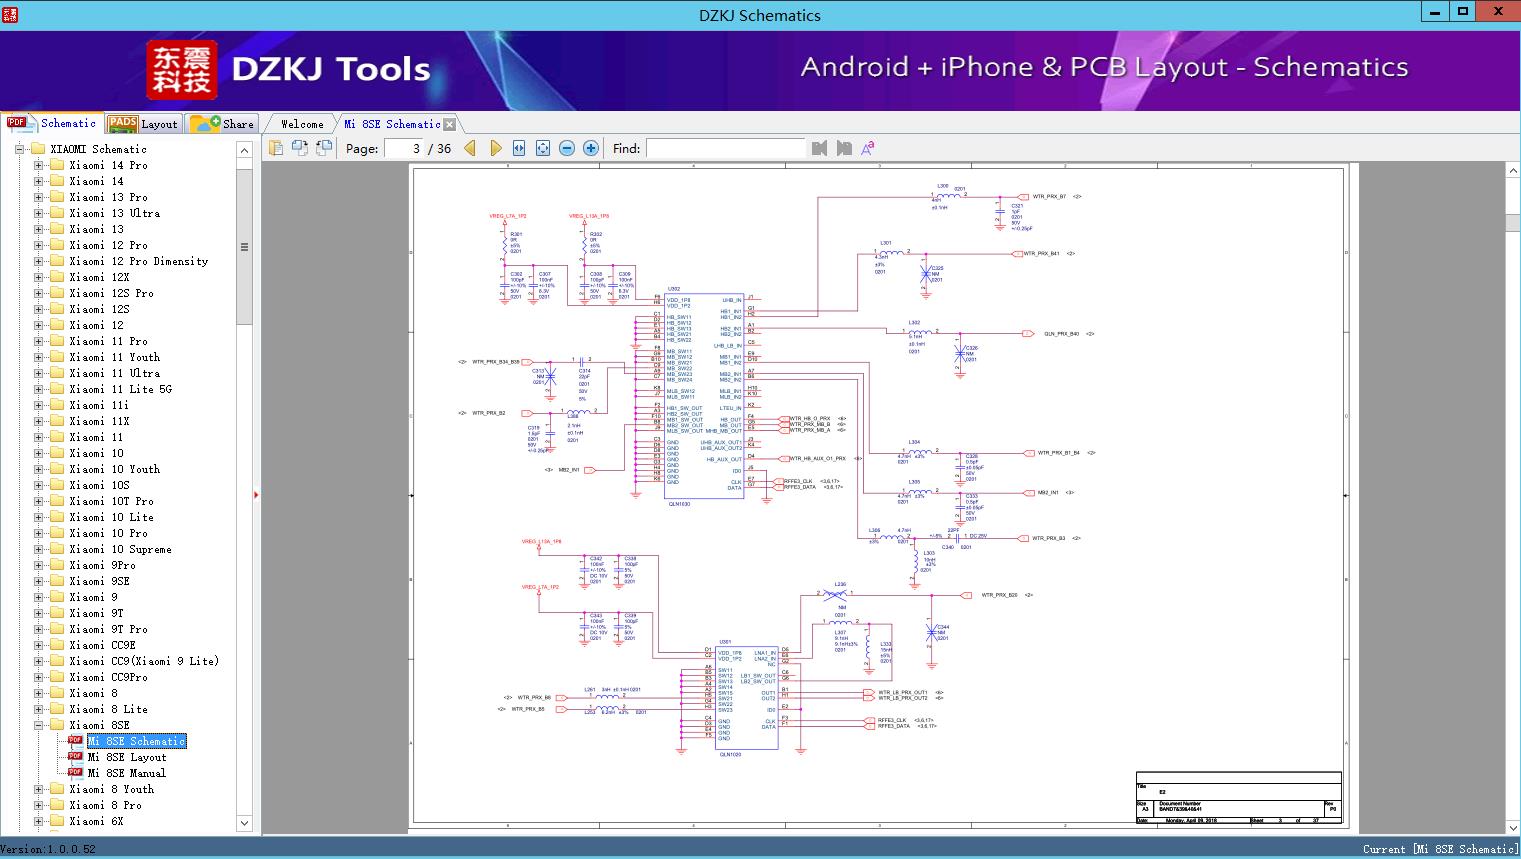The image size is (1521, 859).
Task: Expand the Xiaomi 13 Ultra folder
Action: pos(38,213)
